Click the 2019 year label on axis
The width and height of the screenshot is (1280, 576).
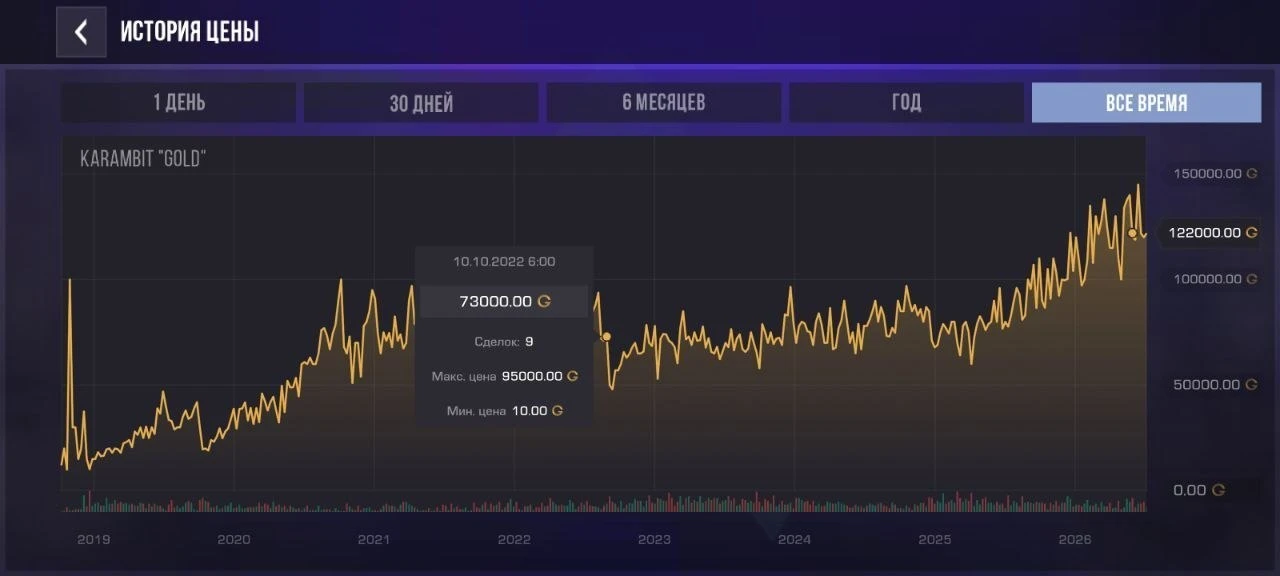93,539
